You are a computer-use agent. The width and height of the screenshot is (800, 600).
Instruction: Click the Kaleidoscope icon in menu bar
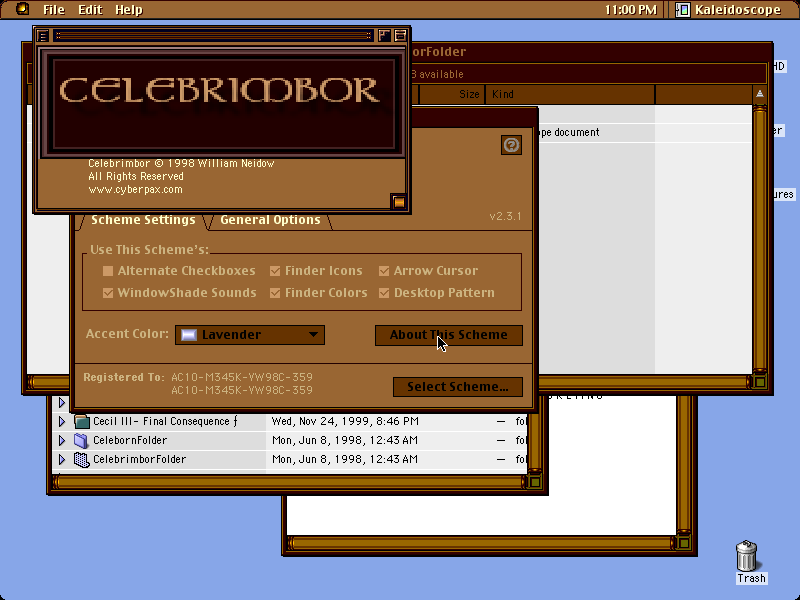(x=683, y=10)
